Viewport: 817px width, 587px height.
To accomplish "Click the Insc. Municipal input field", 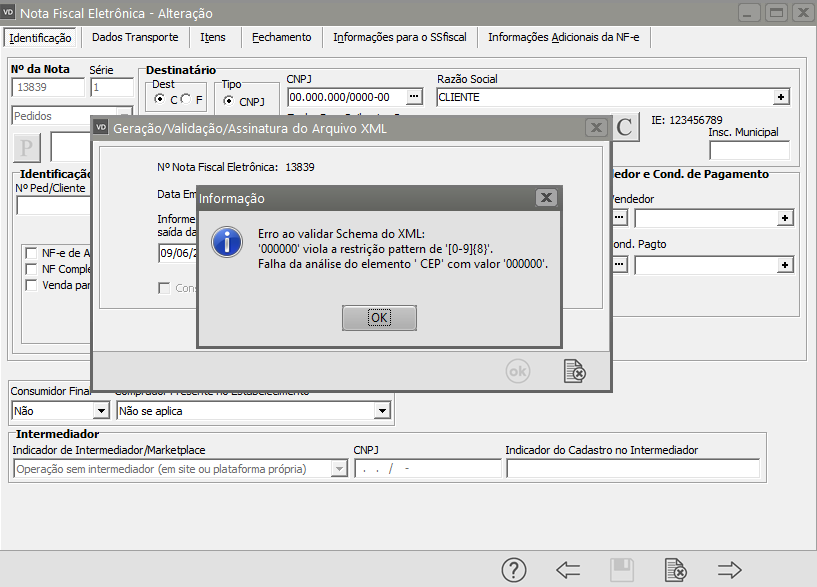I will tap(749, 151).
